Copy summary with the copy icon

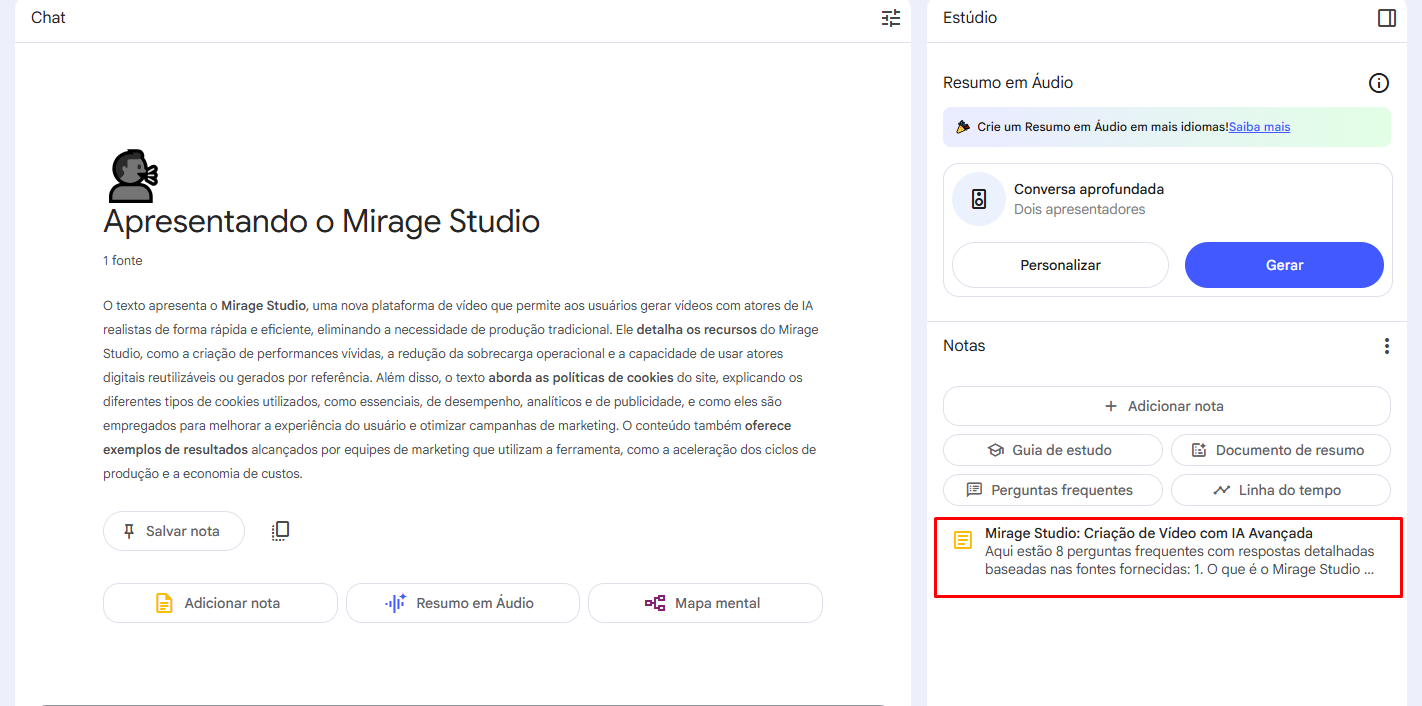pos(281,531)
